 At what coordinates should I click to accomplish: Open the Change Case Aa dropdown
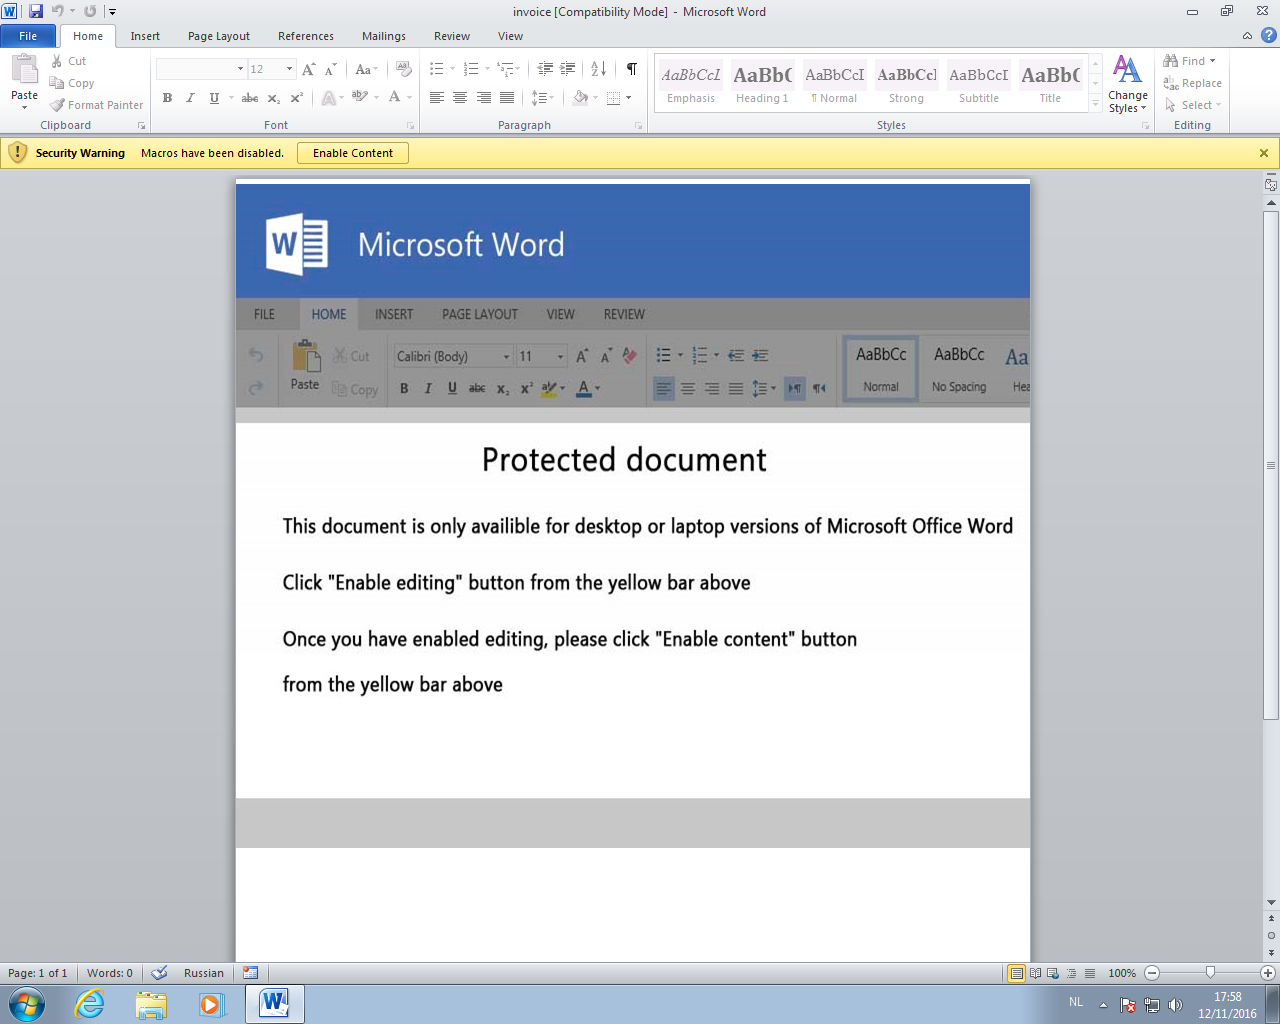(366, 69)
